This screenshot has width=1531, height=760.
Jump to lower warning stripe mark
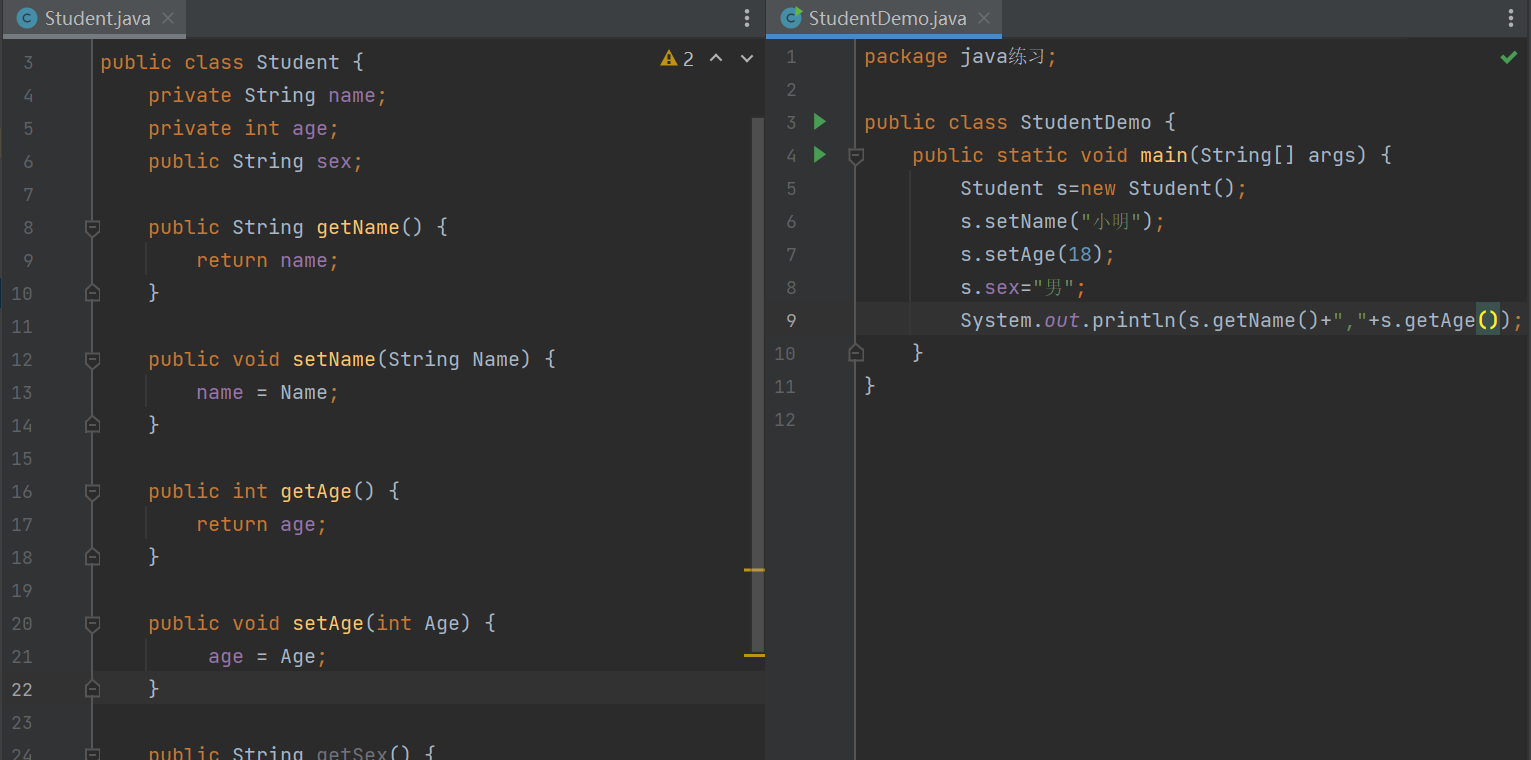(754, 655)
